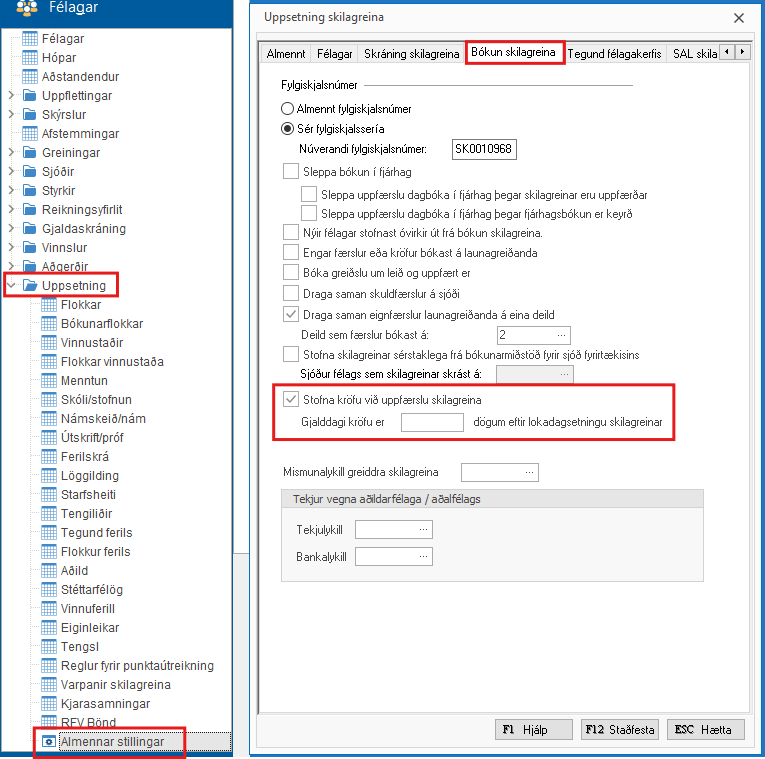Click the table icon next to Kjarasamningar

(49, 704)
